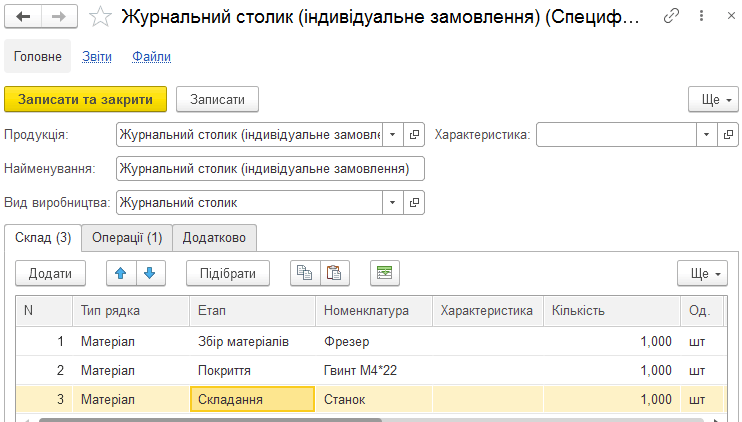Copy rows to clipboard icon
742x422 pixels.
pyautogui.click(x=305, y=273)
